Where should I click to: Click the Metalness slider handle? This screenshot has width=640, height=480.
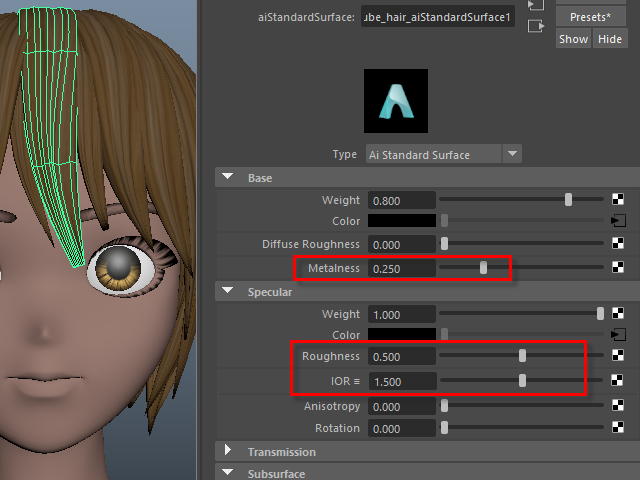pos(483,268)
